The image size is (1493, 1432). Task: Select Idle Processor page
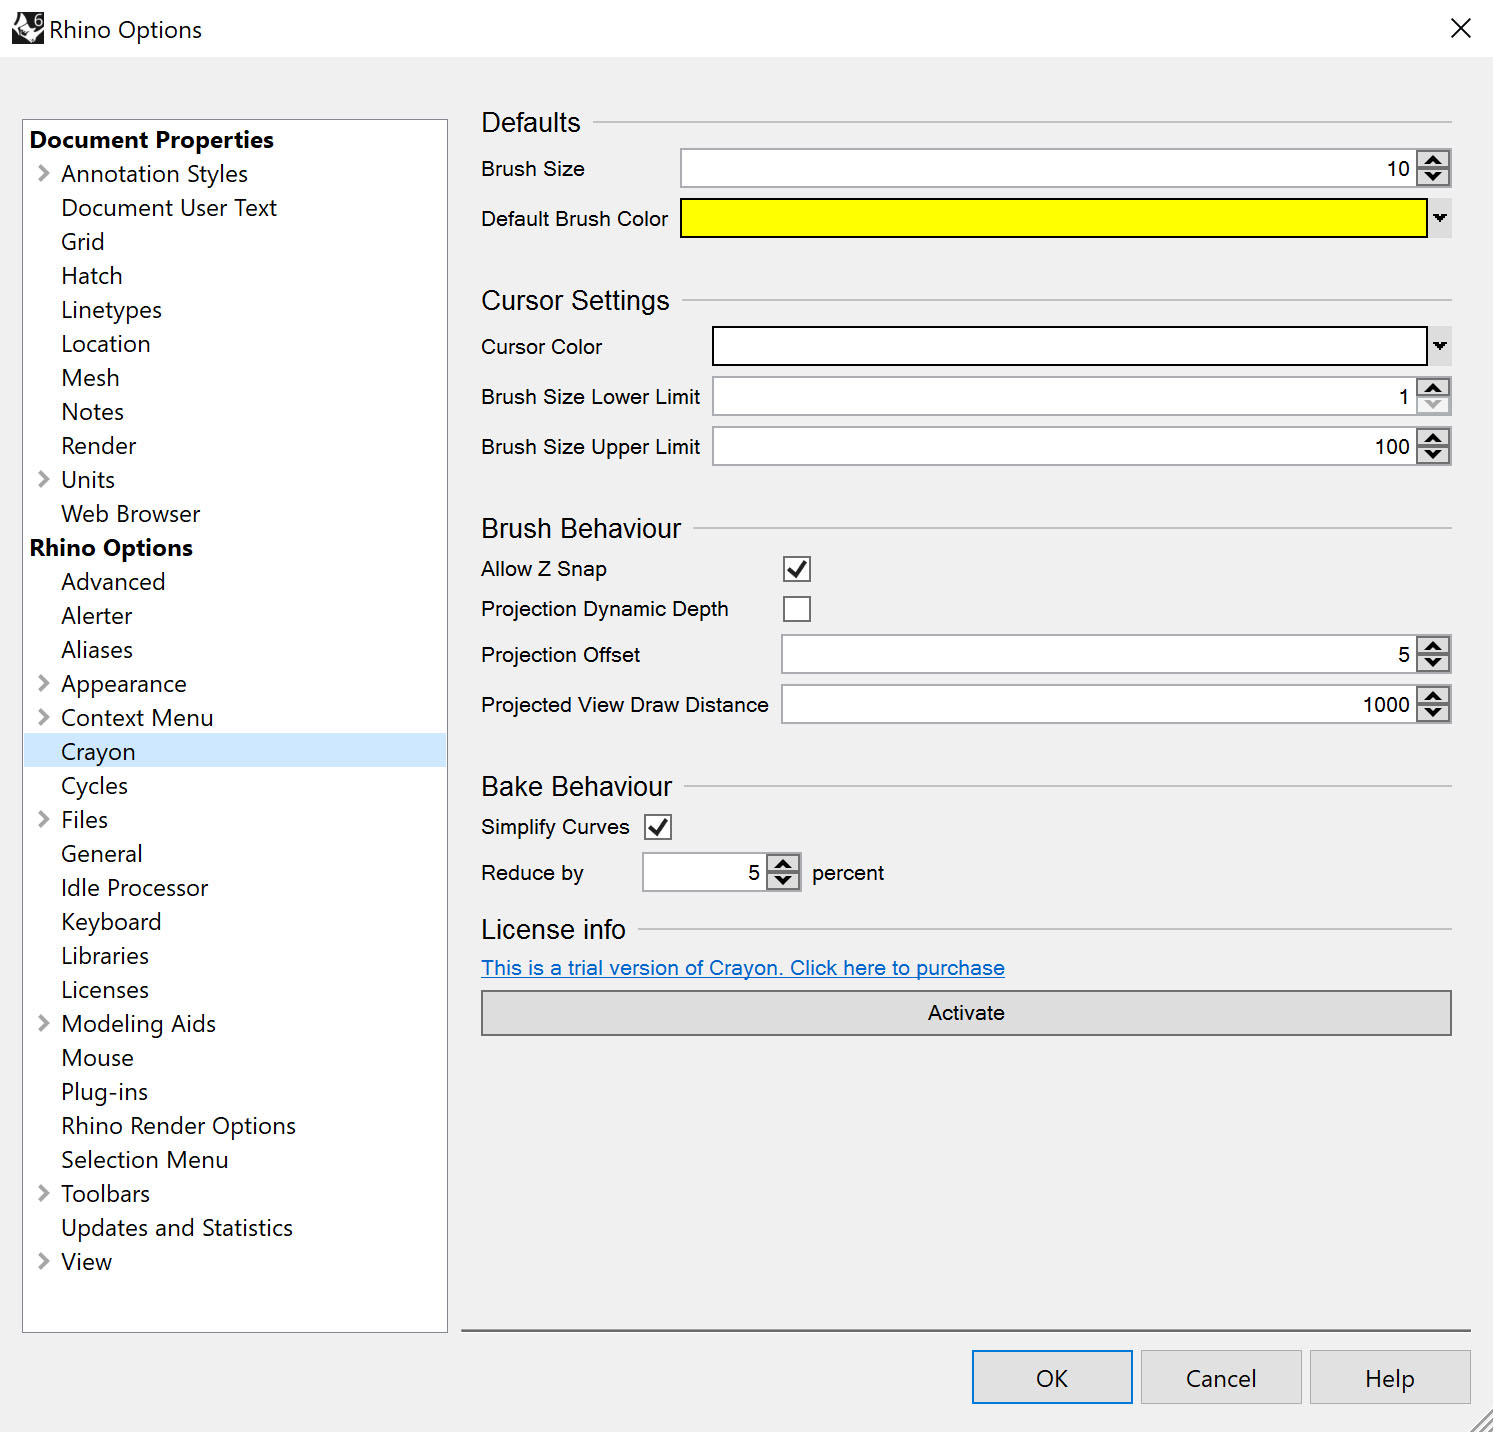tap(135, 888)
